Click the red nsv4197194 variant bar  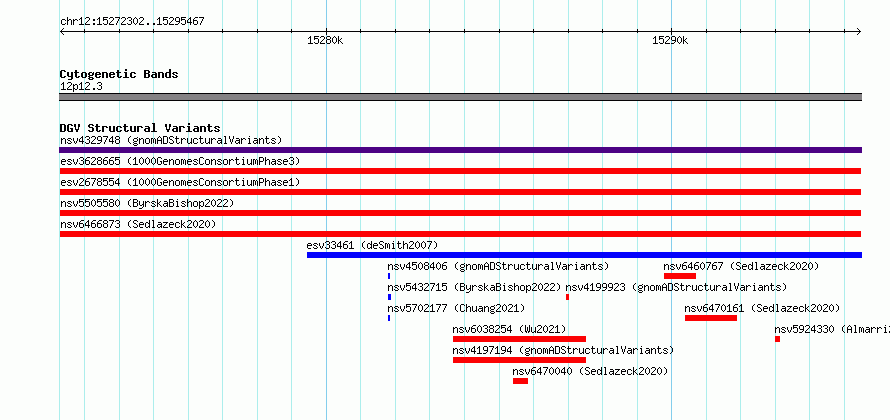(x=519, y=360)
